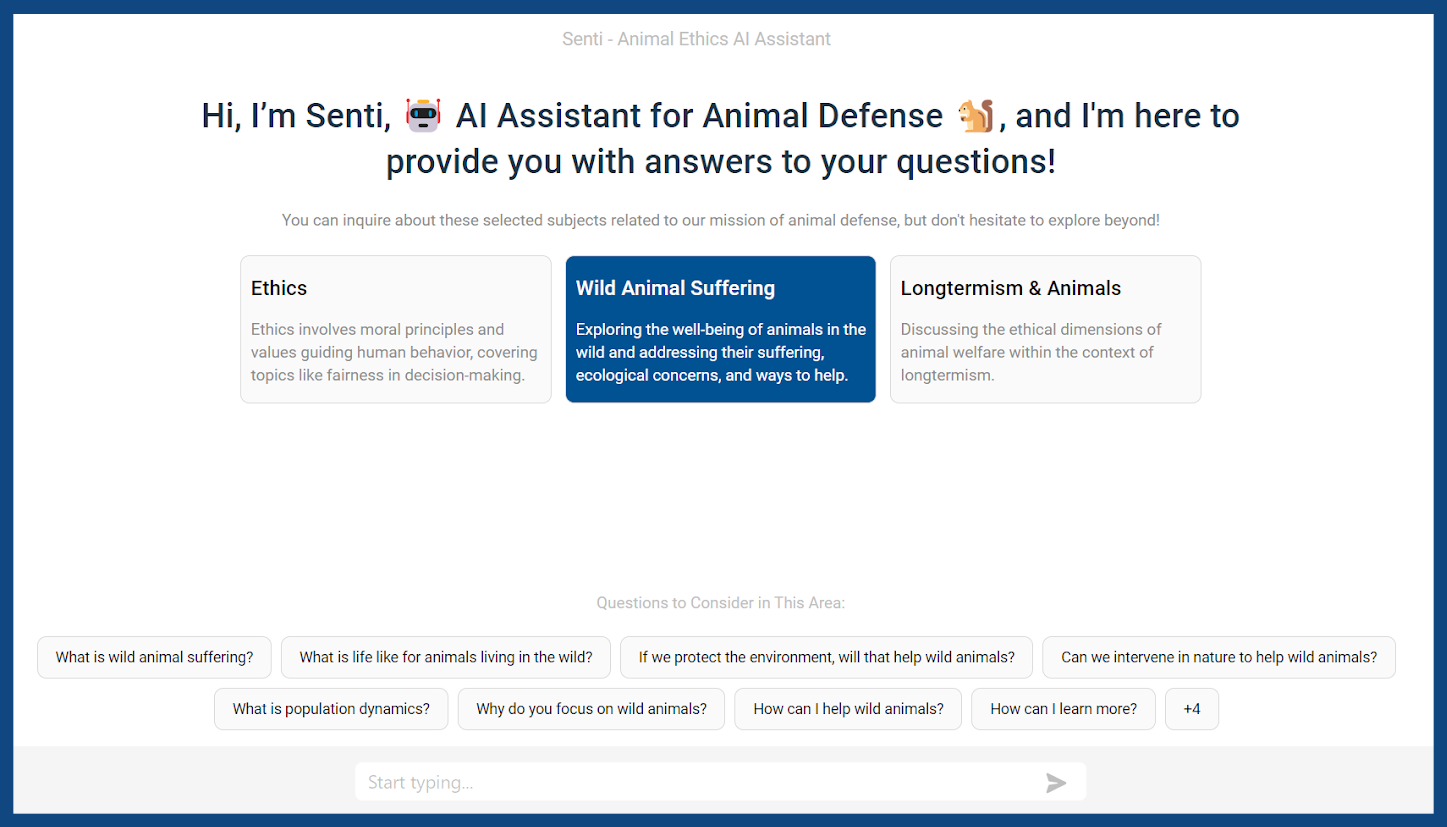Click "Questions to Consider in This Area" label
This screenshot has height=827, width=1447.
click(721, 603)
